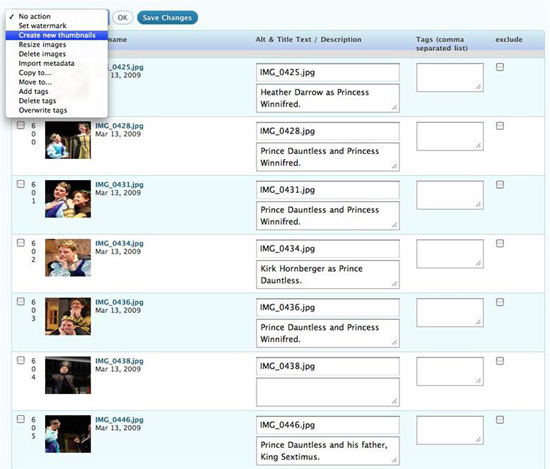This screenshot has width=550, height=469.
Task: Open the IMG_0428.jpg filename link
Action: click(x=119, y=126)
